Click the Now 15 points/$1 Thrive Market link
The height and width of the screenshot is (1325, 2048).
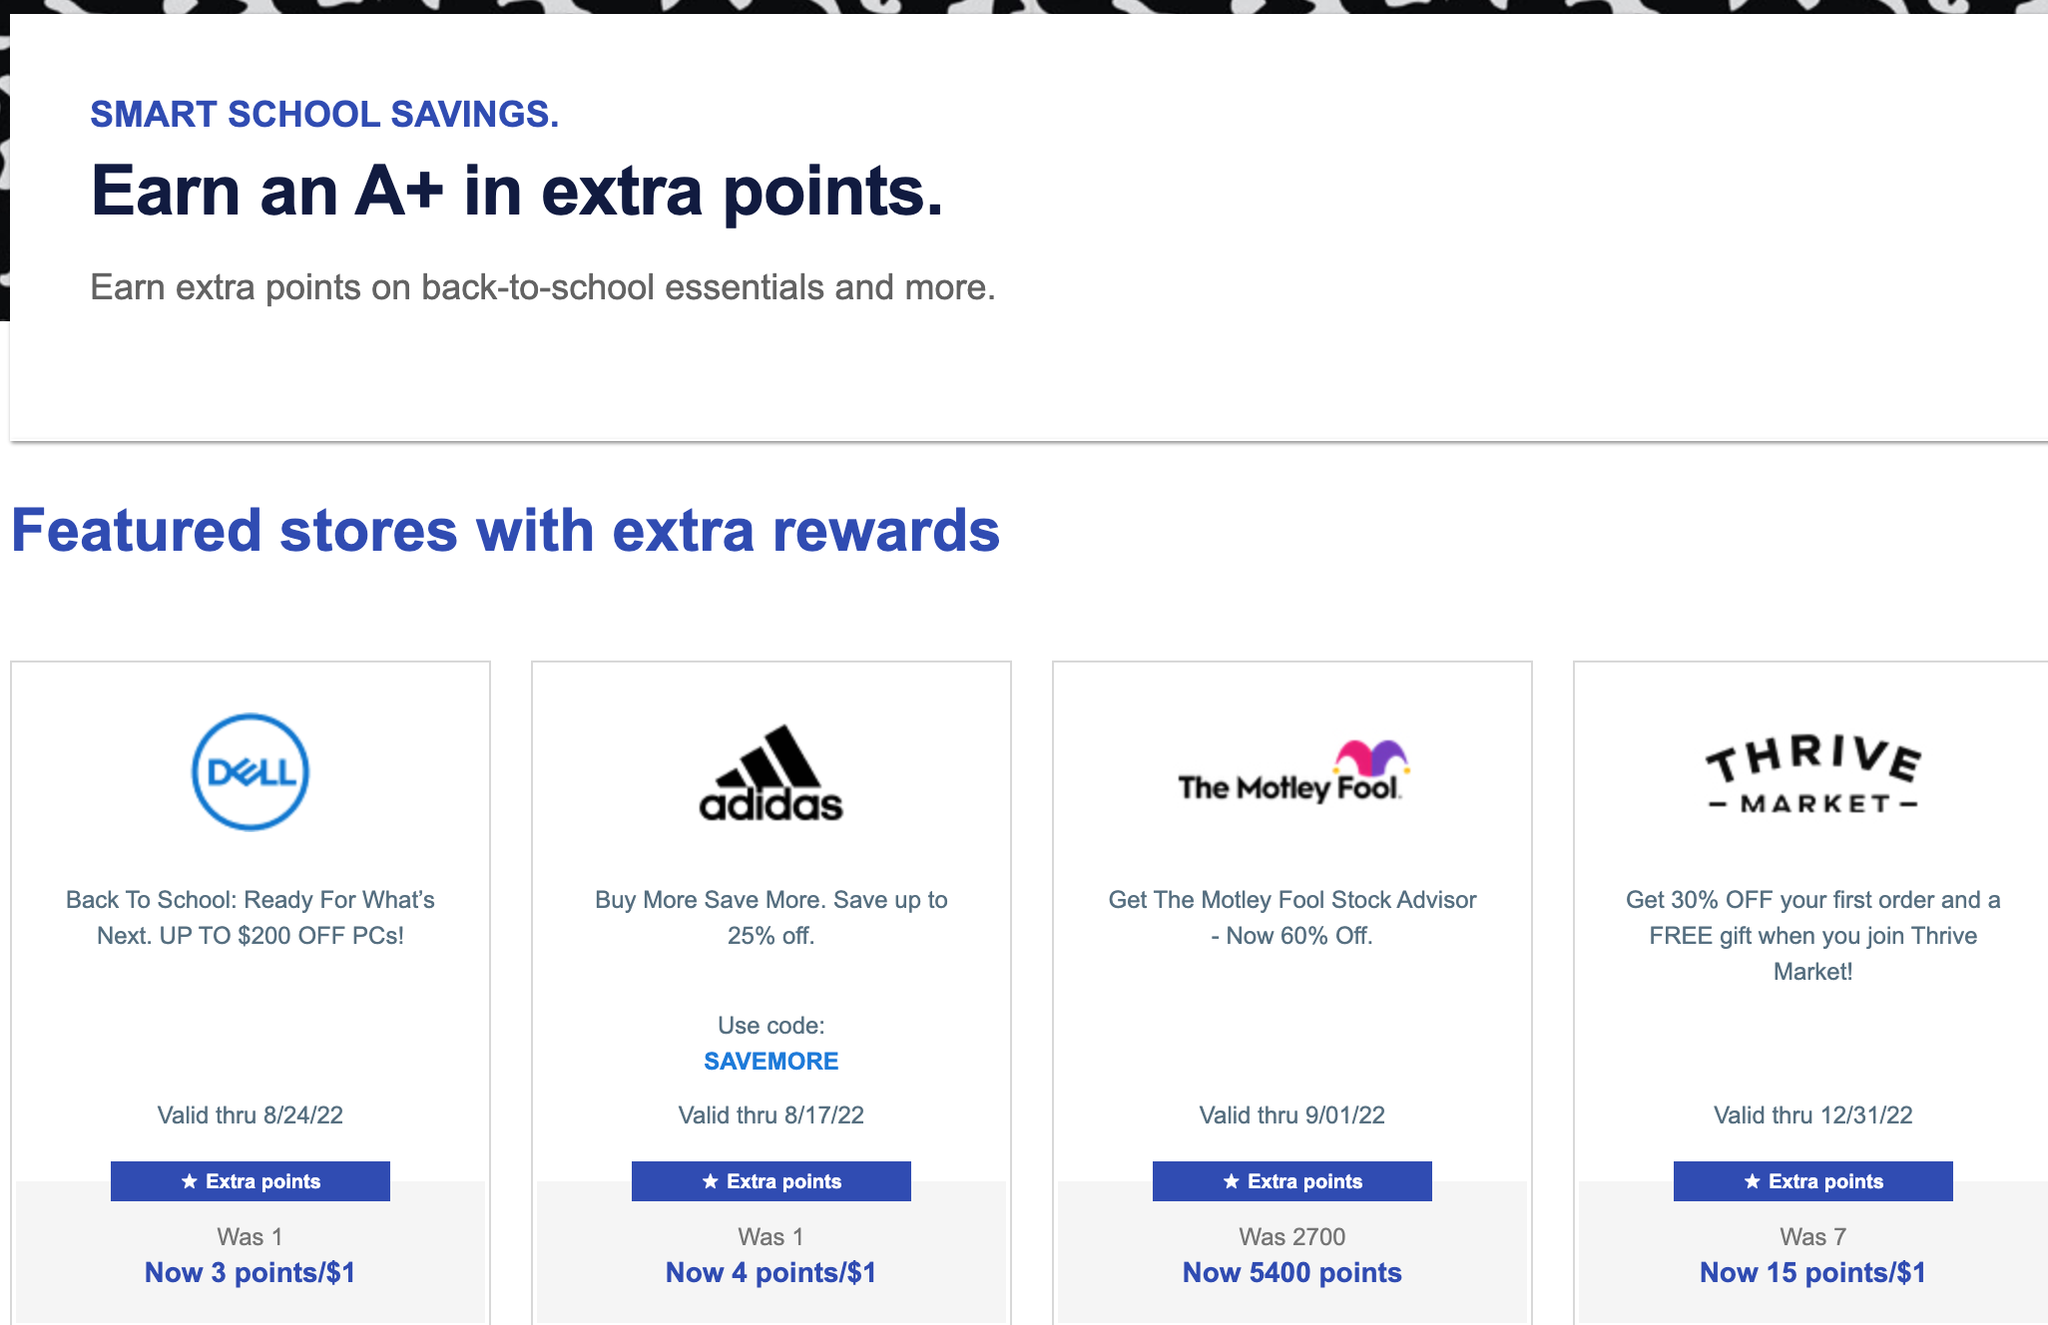coord(1812,1273)
